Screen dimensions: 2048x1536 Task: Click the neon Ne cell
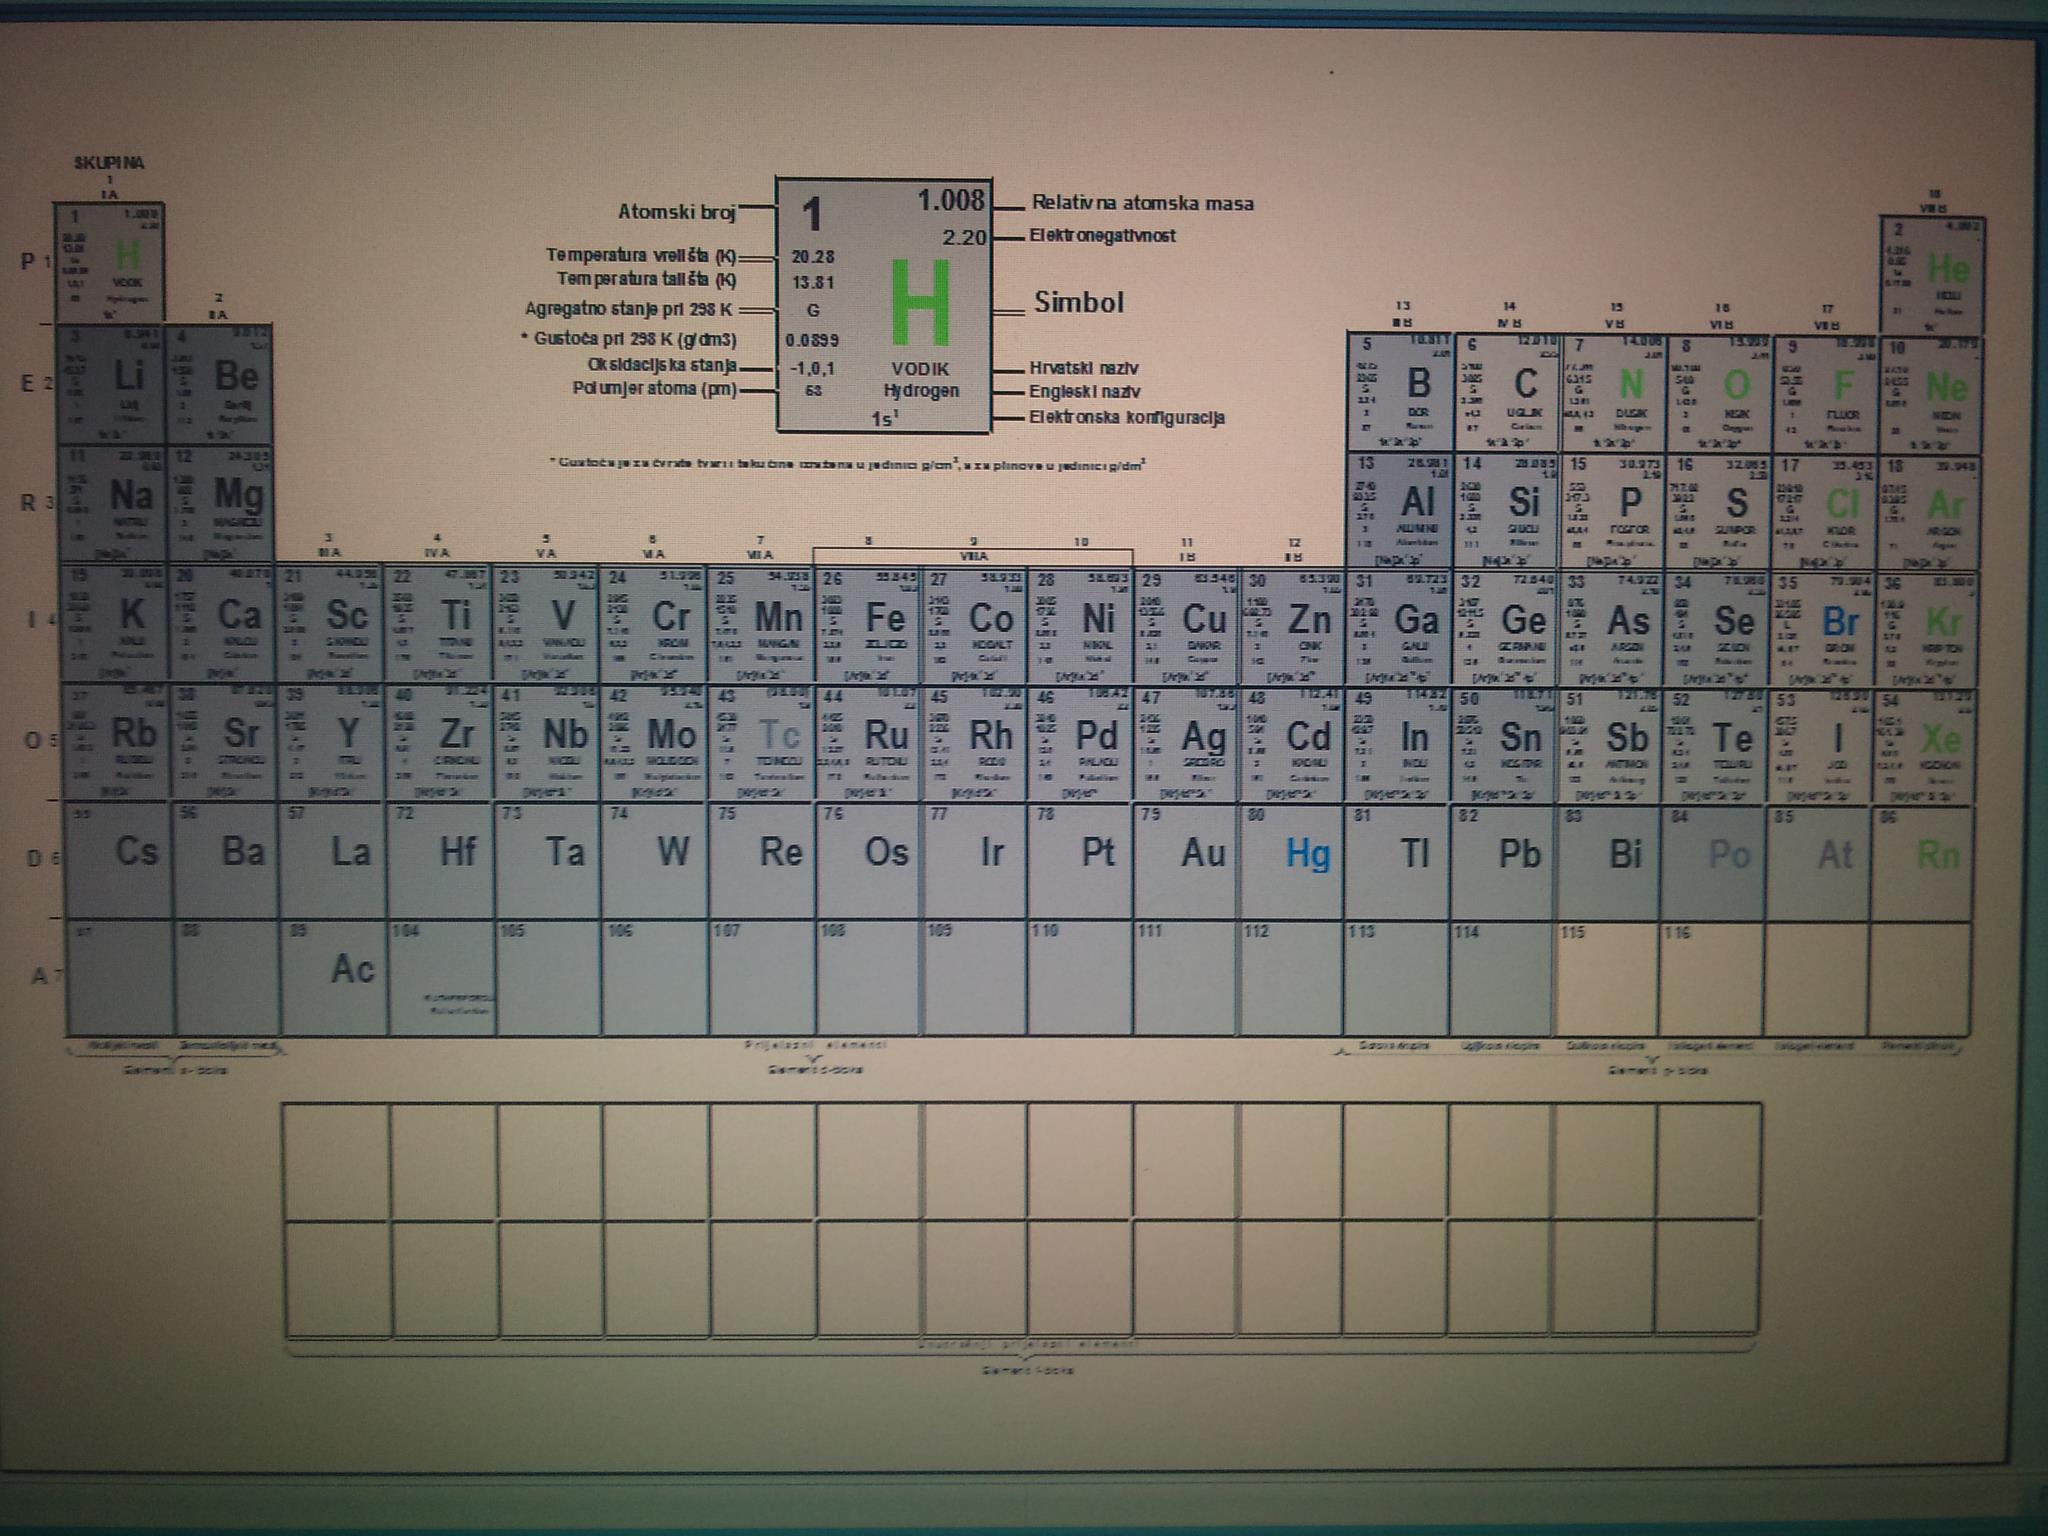click(1930, 394)
